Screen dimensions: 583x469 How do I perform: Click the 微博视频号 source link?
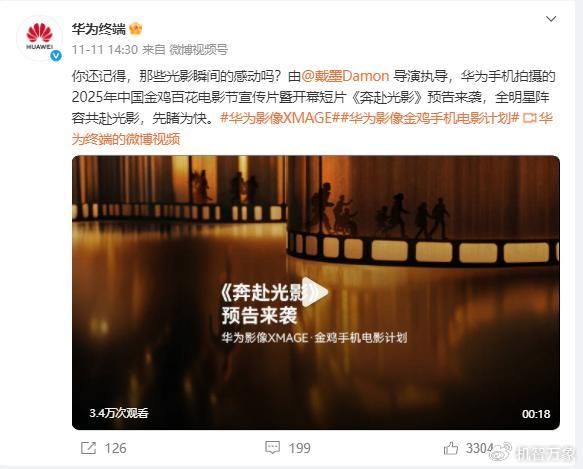(198, 49)
